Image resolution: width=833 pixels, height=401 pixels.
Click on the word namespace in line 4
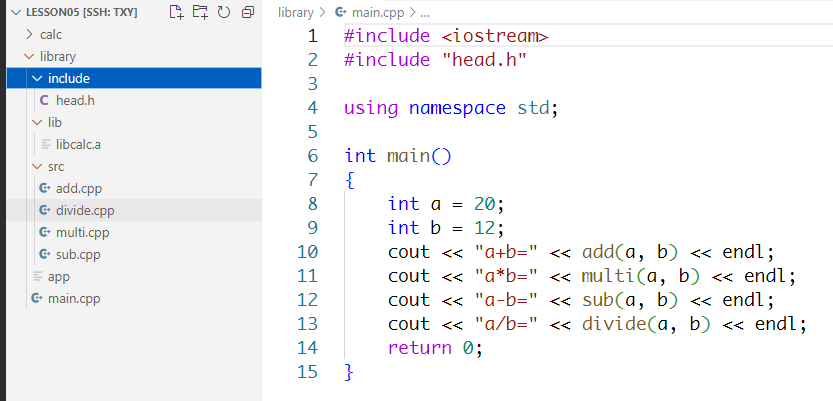point(457,108)
